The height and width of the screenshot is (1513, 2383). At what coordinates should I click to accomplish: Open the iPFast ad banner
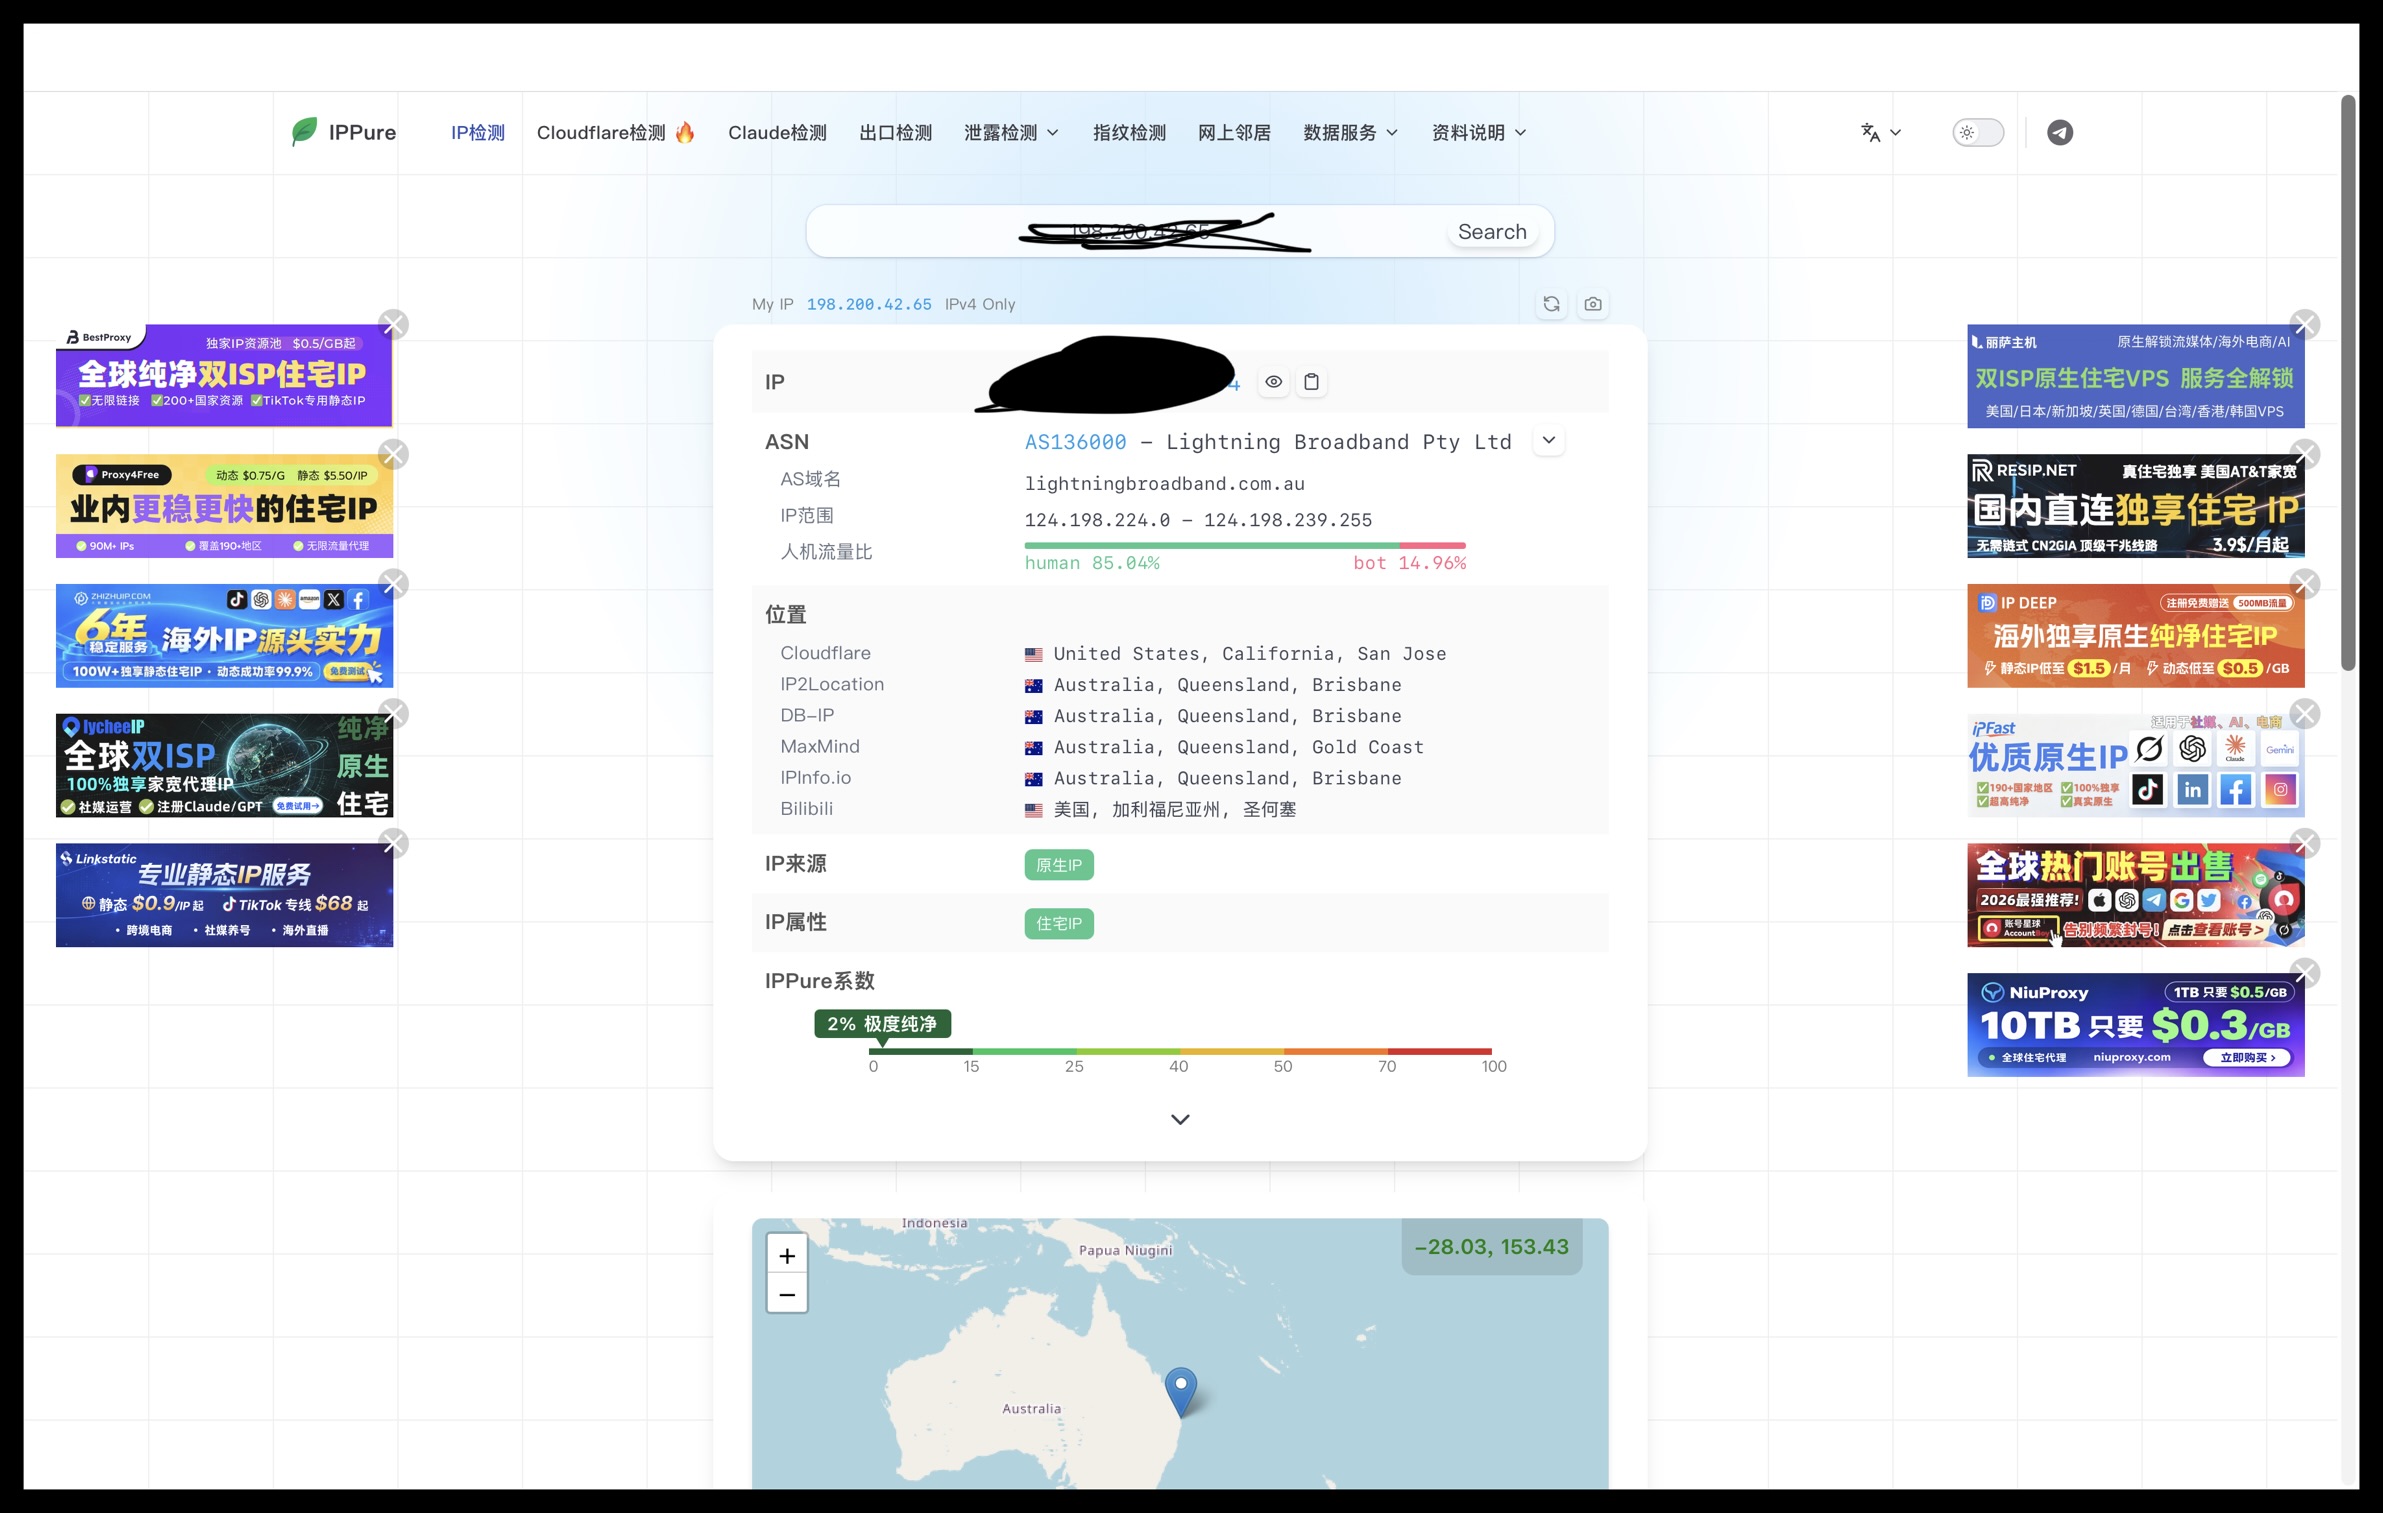[2135, 765]
